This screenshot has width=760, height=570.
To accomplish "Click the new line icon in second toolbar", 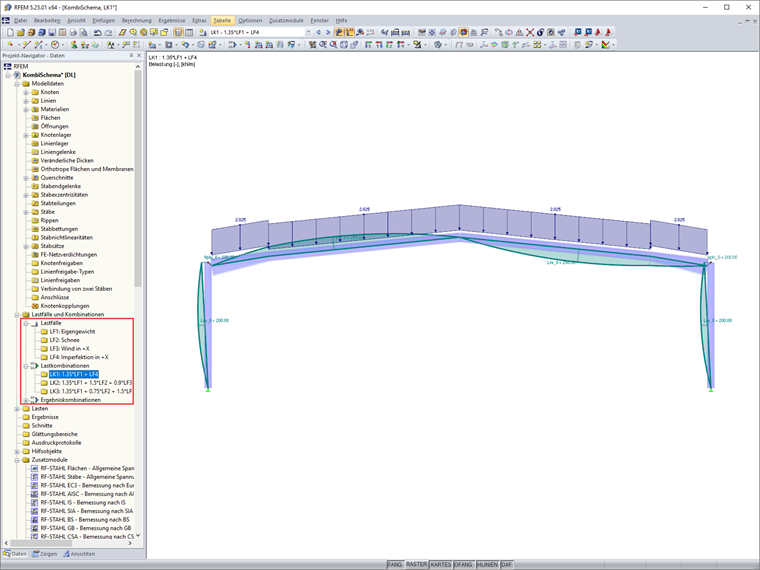I will (x=27, y=45).
